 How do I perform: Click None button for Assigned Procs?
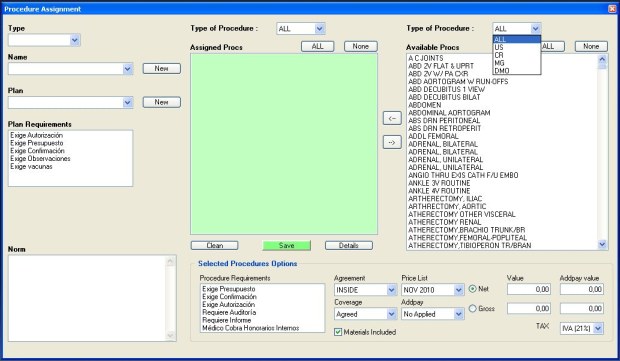coord(361,46)
